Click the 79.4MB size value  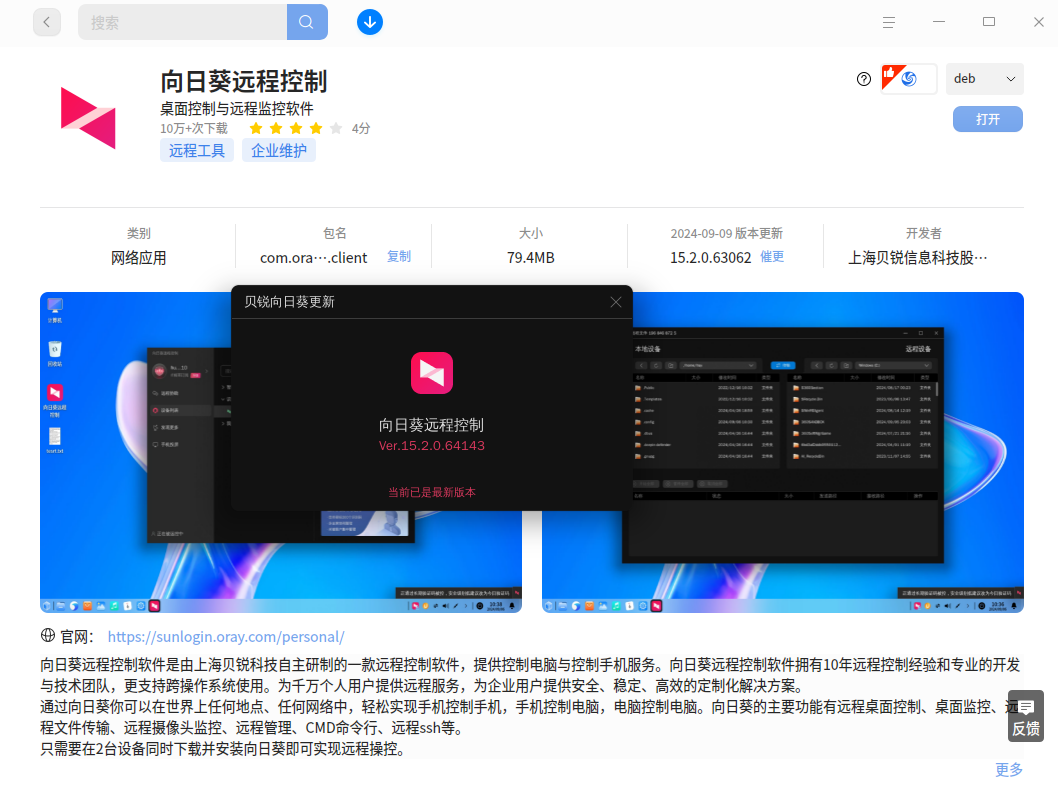pyautogui.click(x=531, y=258)
